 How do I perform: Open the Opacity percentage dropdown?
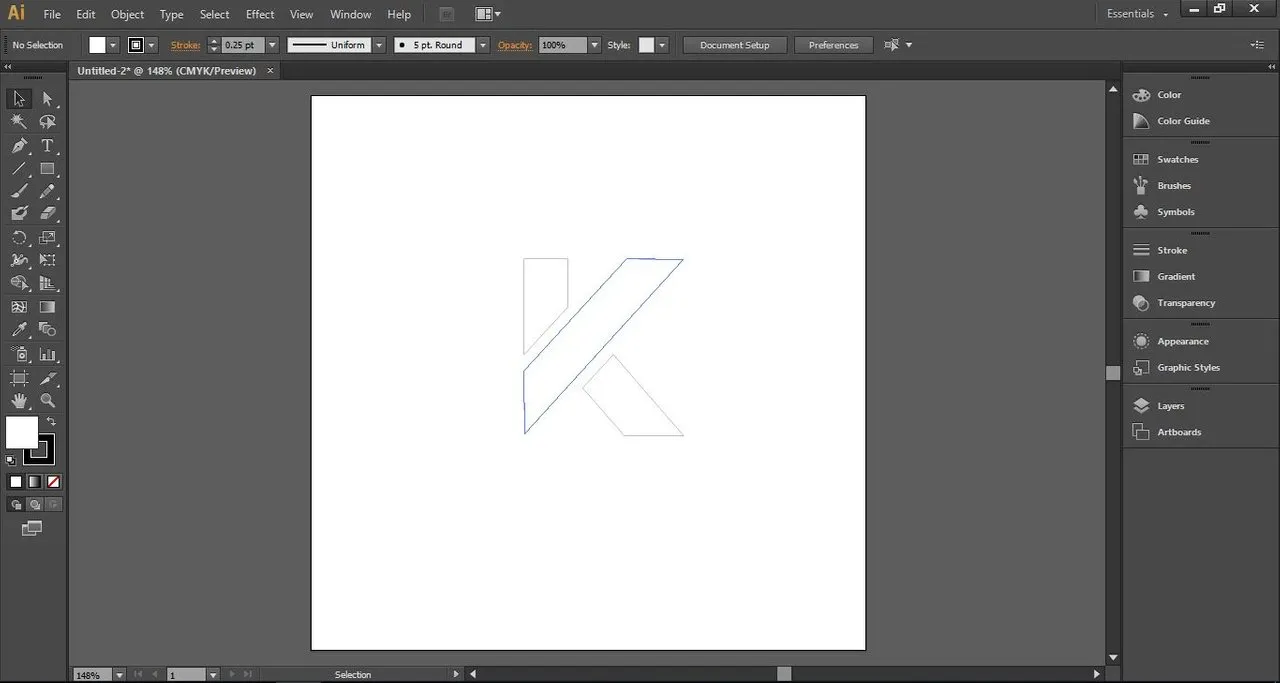point(594,45)
